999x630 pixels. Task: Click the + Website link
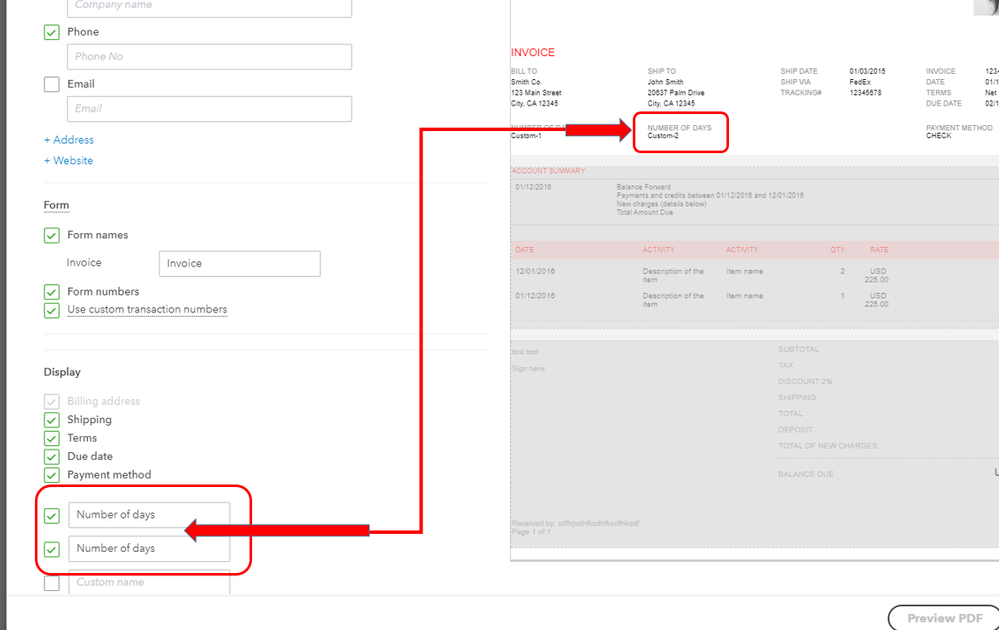[x=68, y=160]
